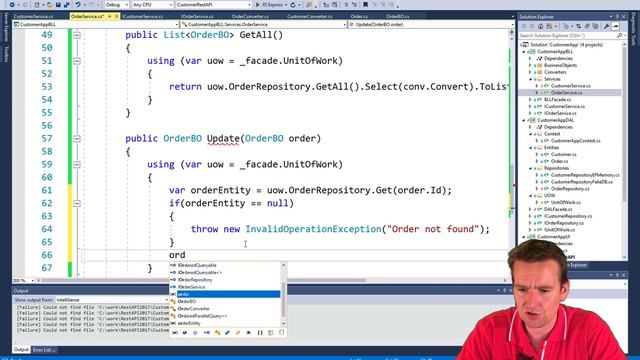The width and height of the screenshot is (640, 360).
Task: Collapse the CustomerAppDAL project node
Action: click(524, 120)
